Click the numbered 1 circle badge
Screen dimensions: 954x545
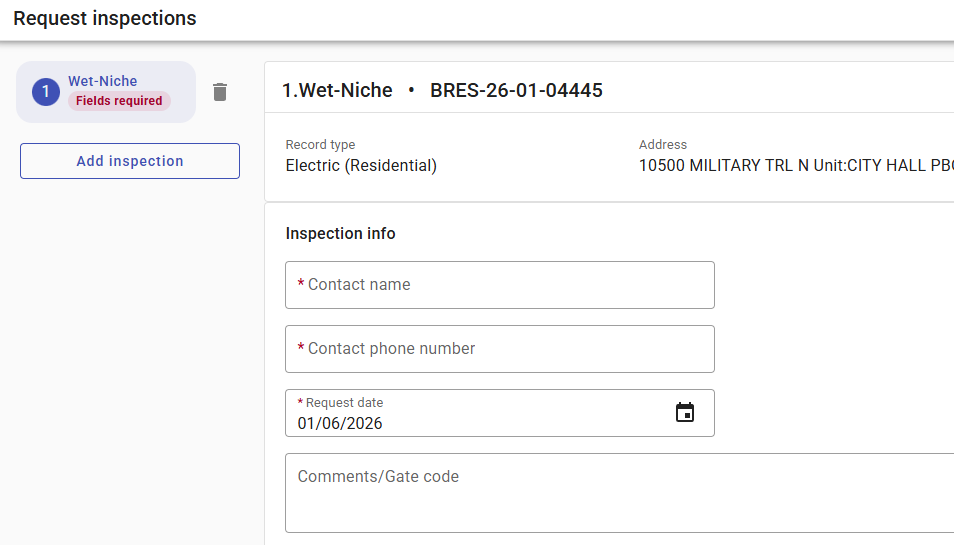46,92
